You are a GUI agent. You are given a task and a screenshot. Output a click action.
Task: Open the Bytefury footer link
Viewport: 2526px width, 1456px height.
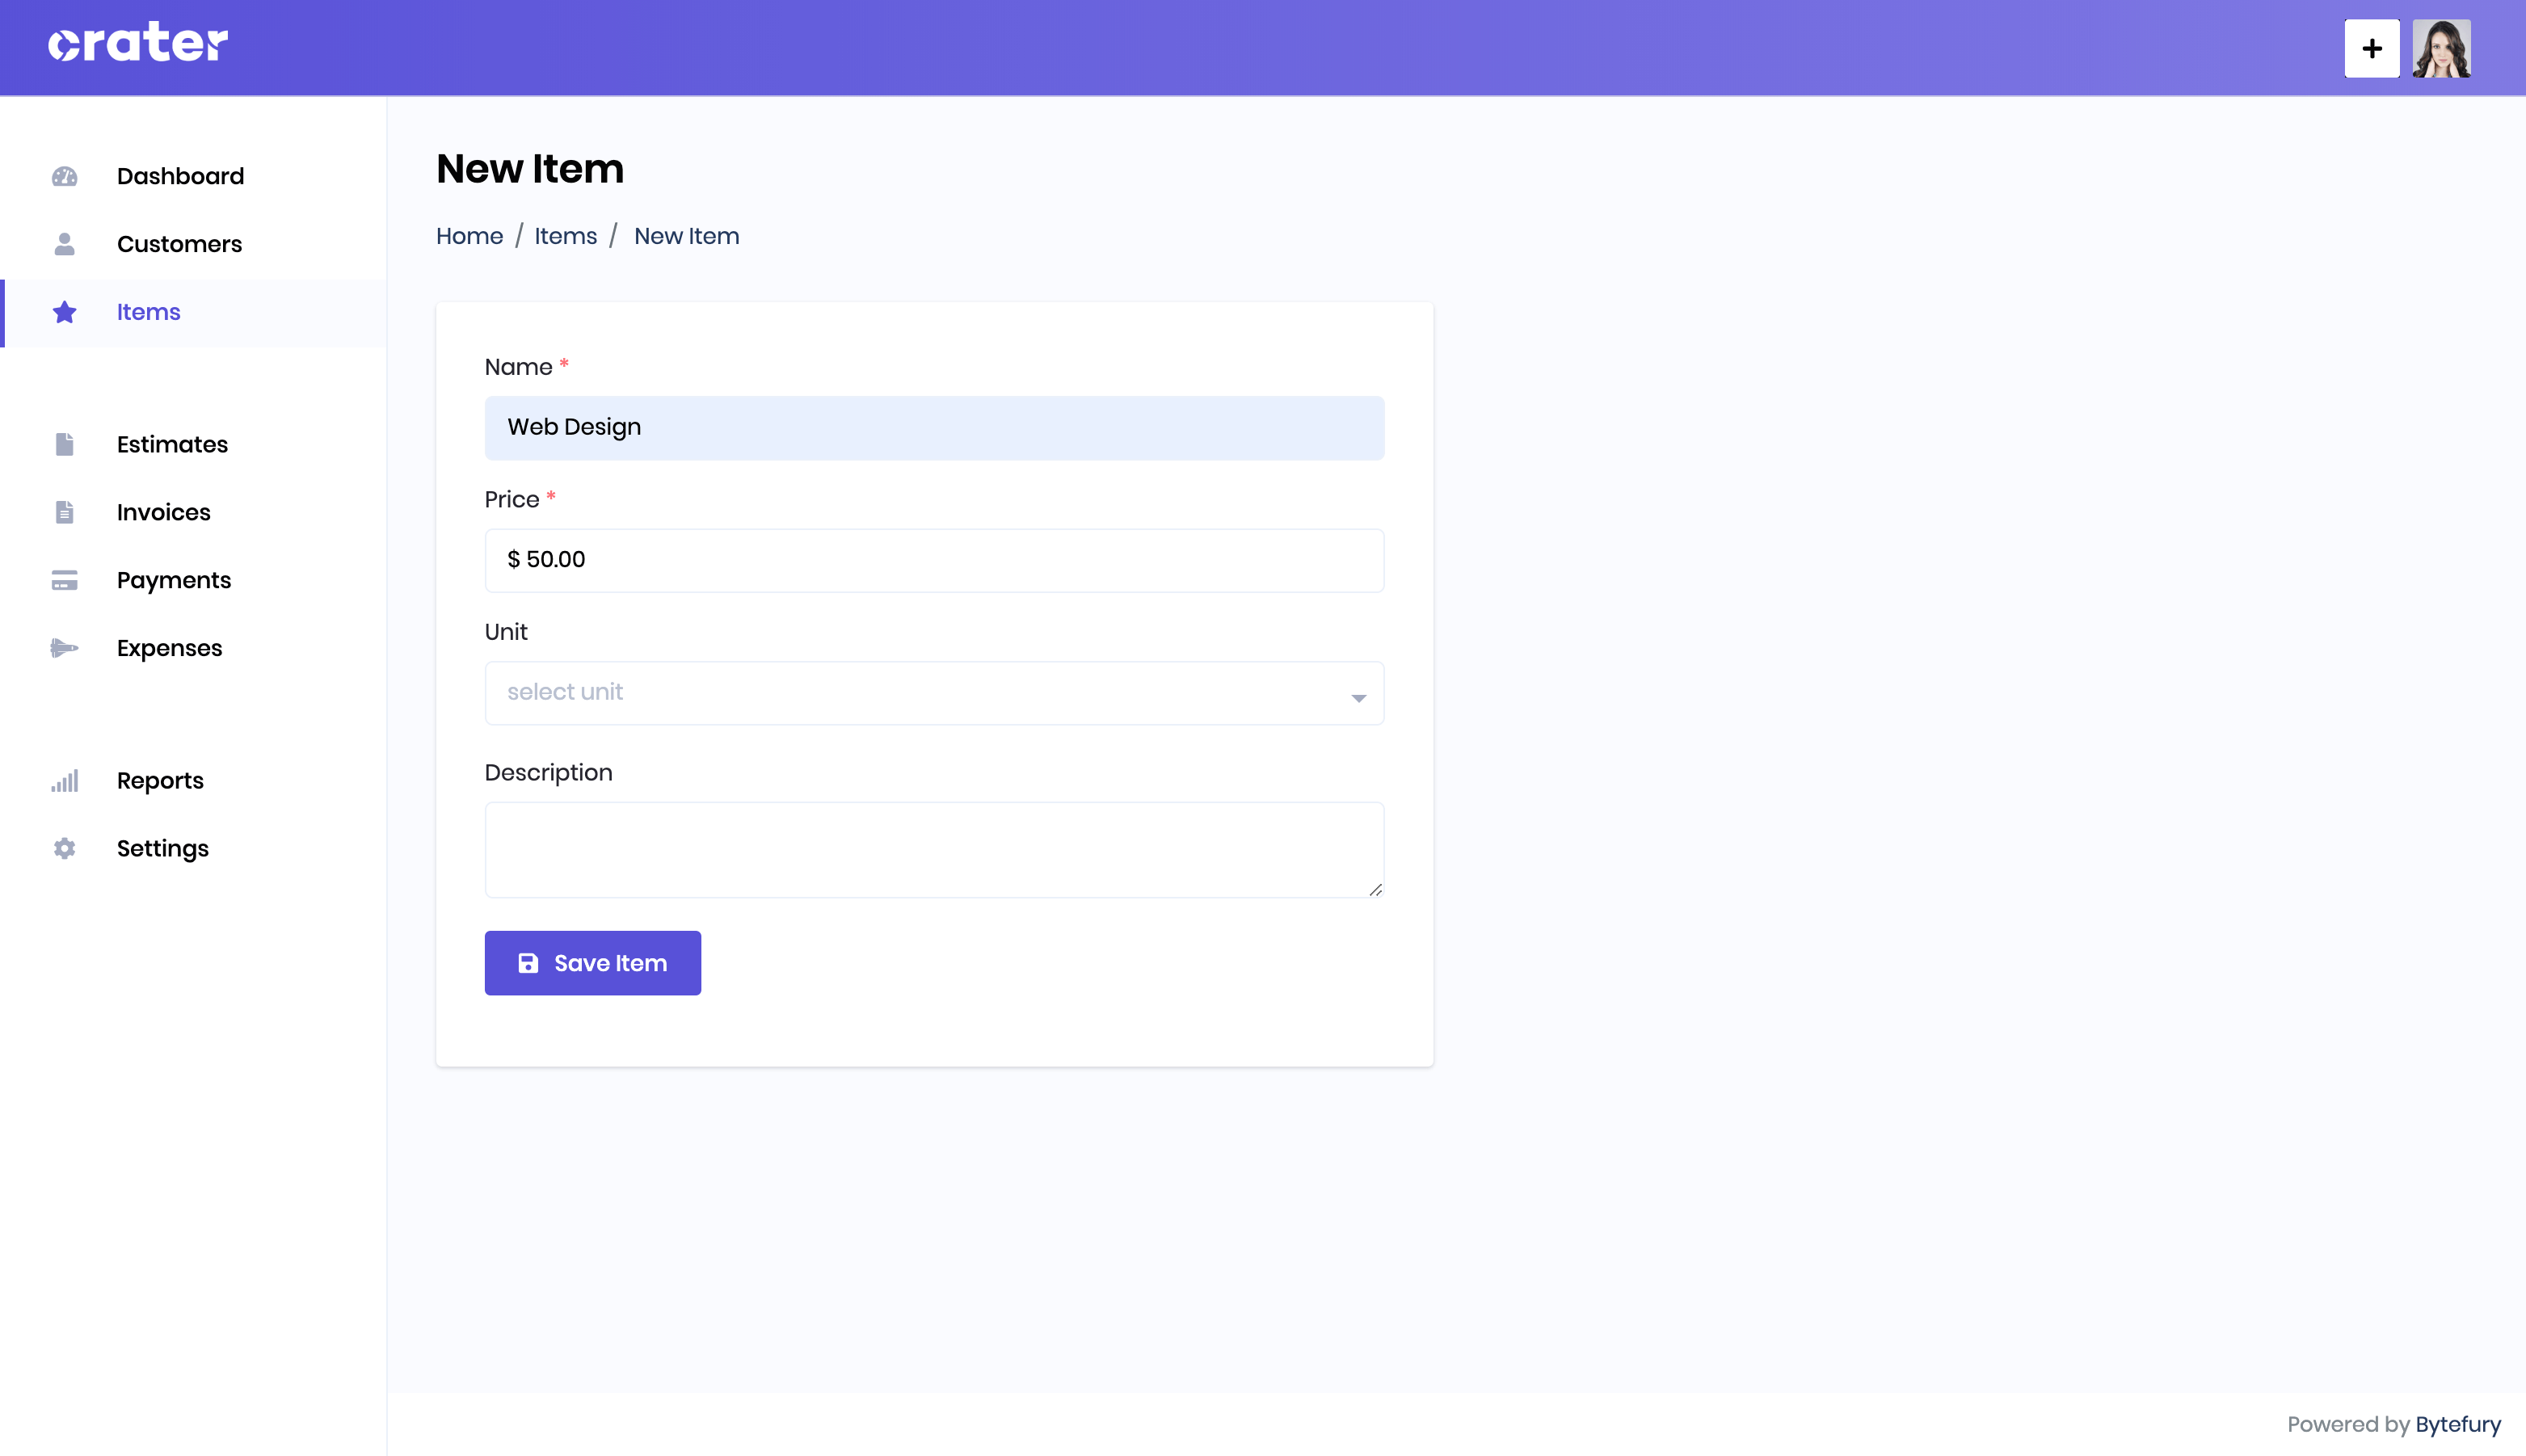pos(2458,1424)
